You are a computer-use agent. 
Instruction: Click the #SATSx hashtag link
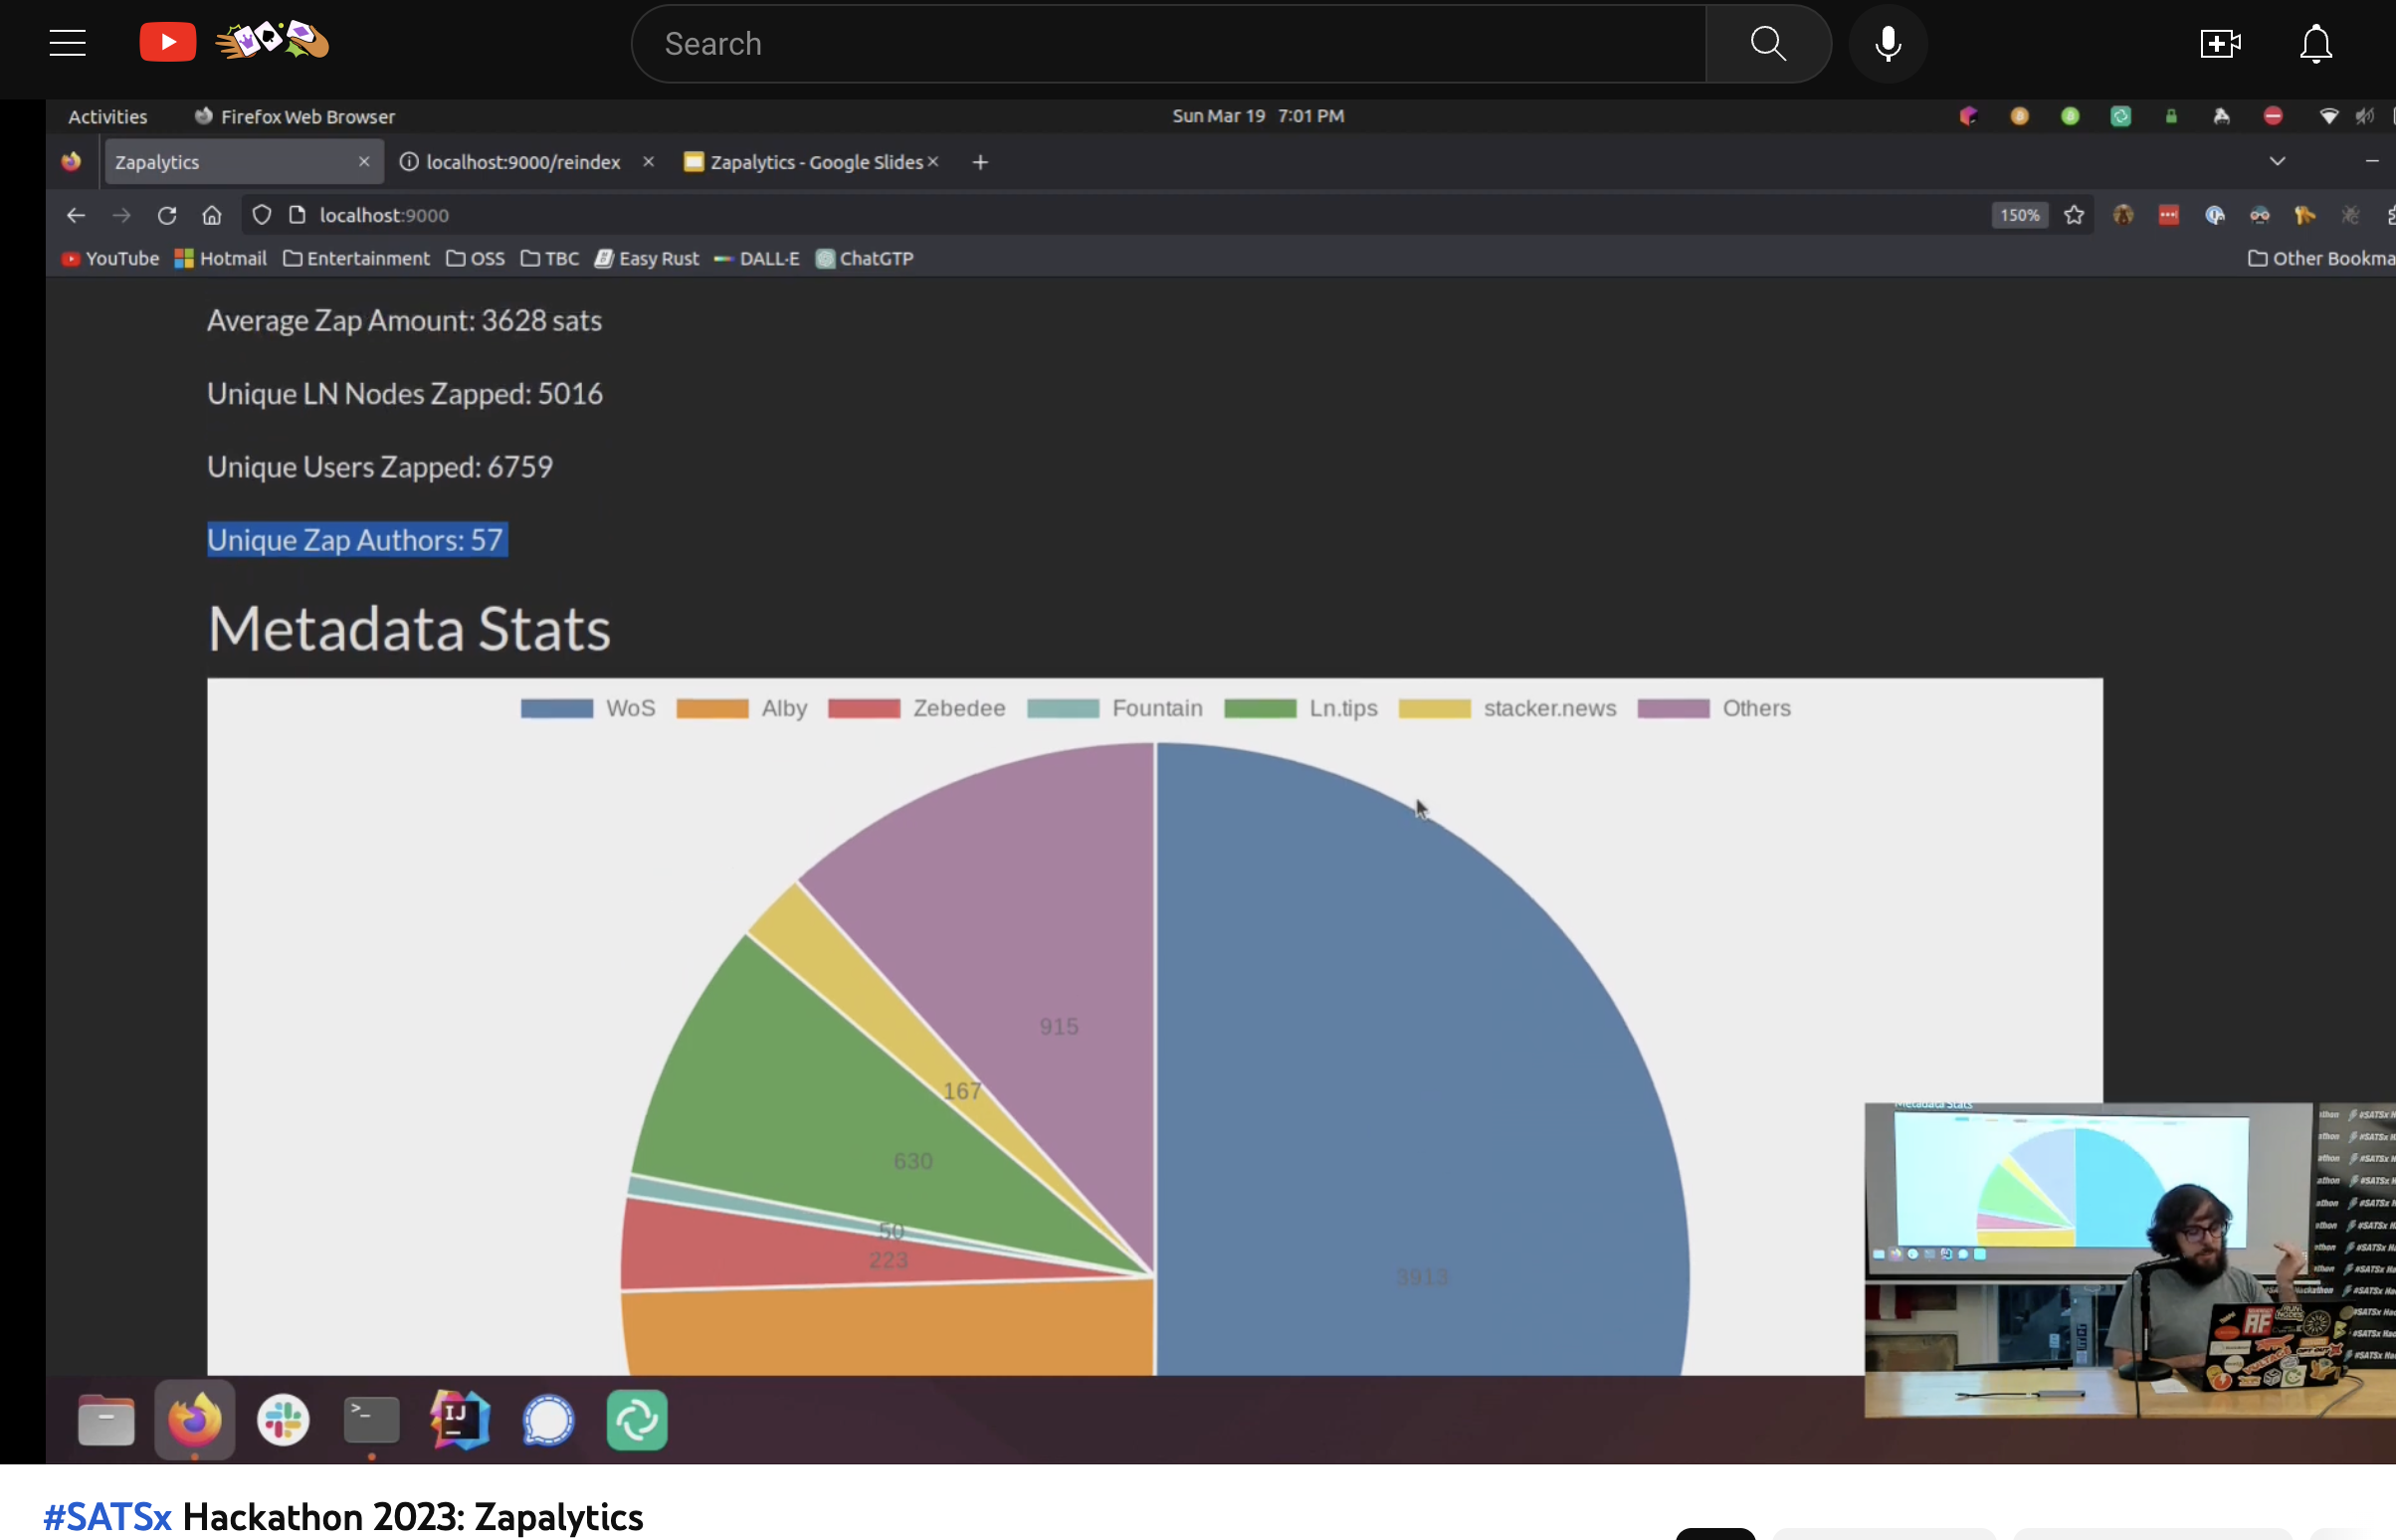107,1516
